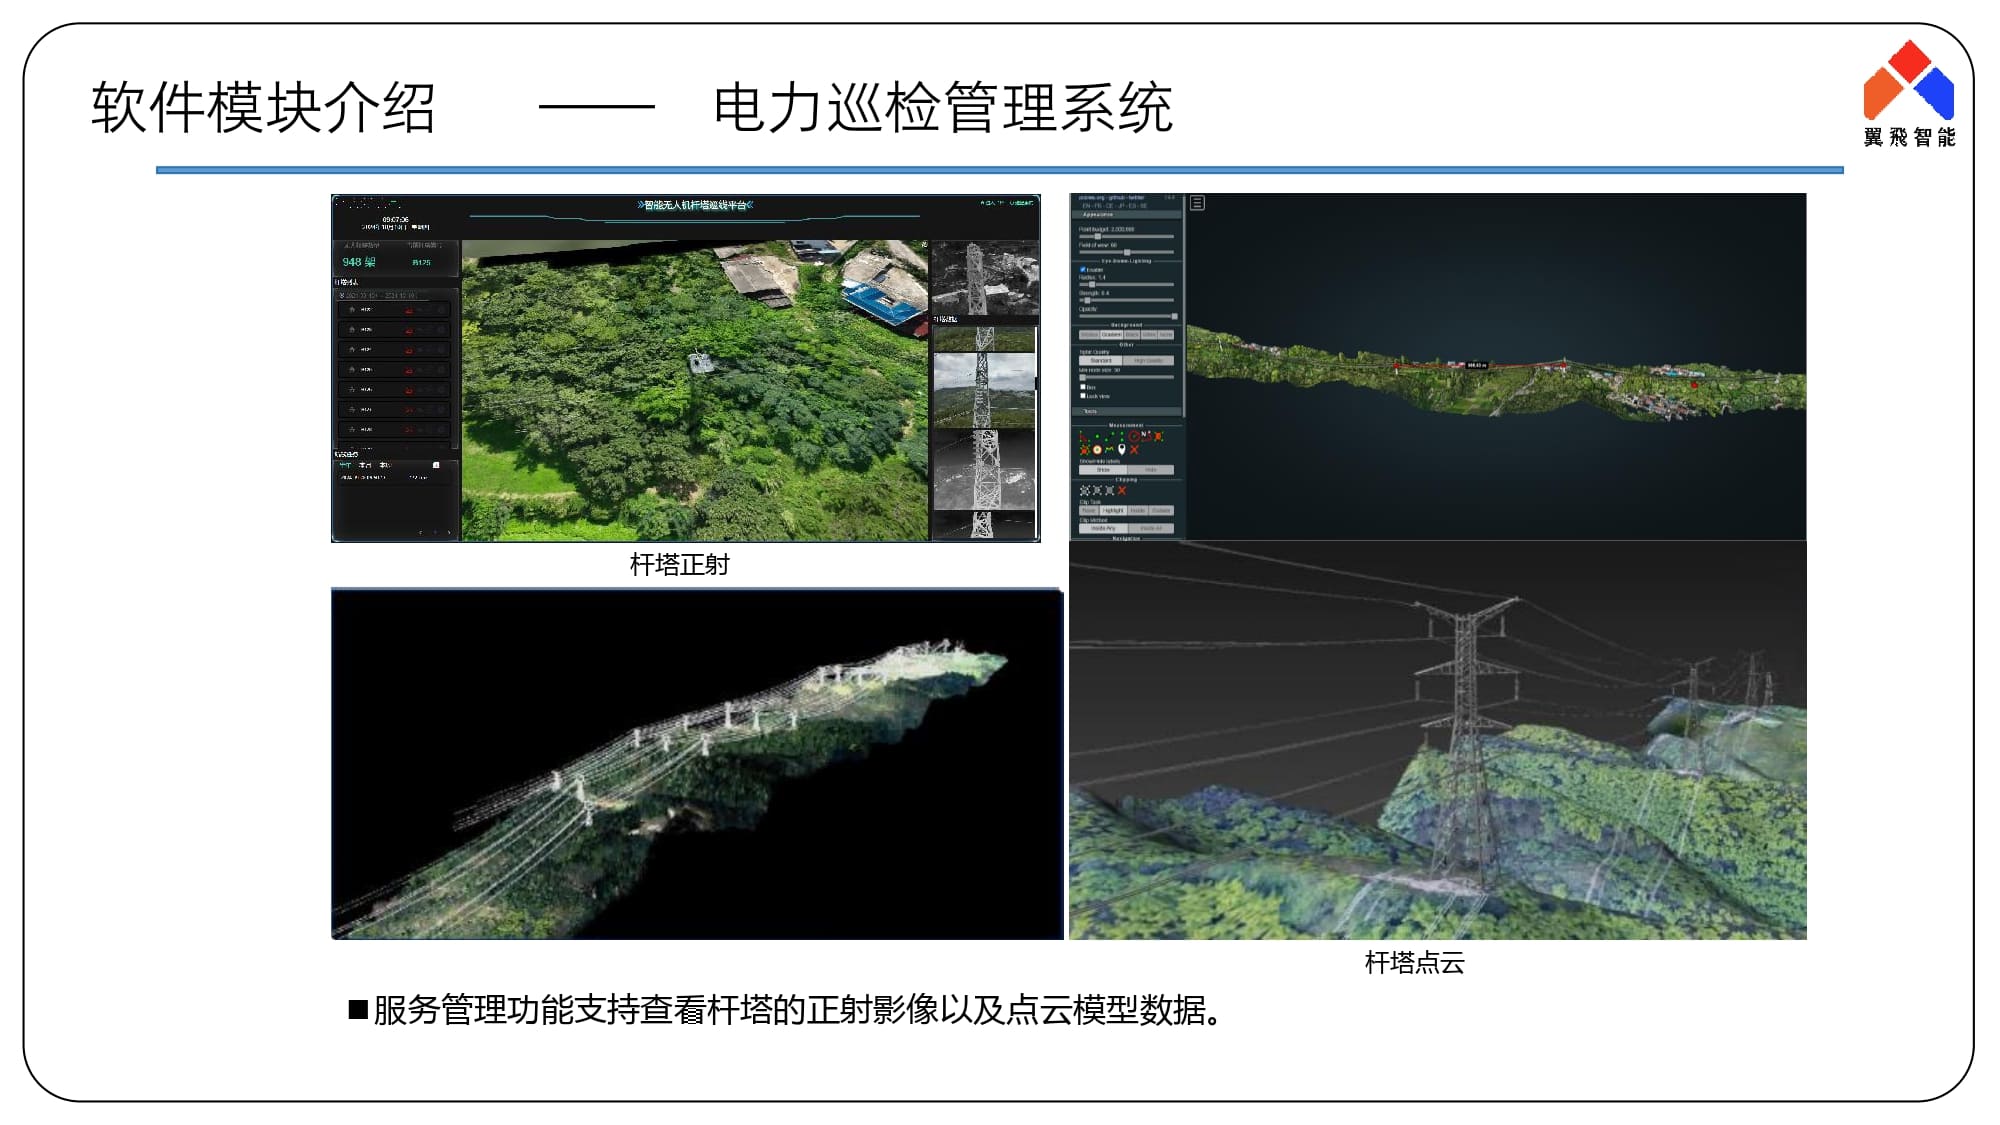This screenshot has width=2000, height=1125.
Task: Click red X remove measurements icon
Action: (x=1134, y=449)
